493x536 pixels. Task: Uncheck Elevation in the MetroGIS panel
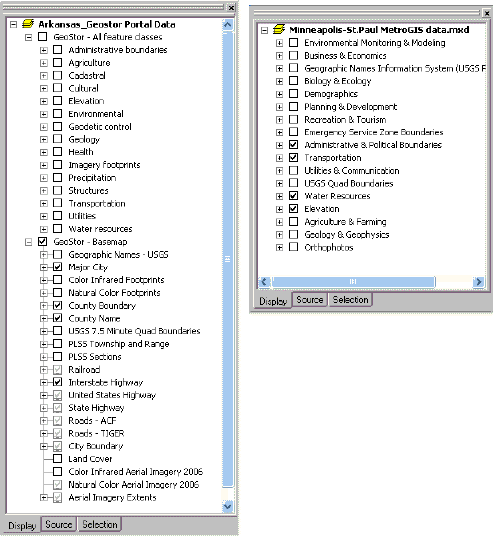click(293, 209)
